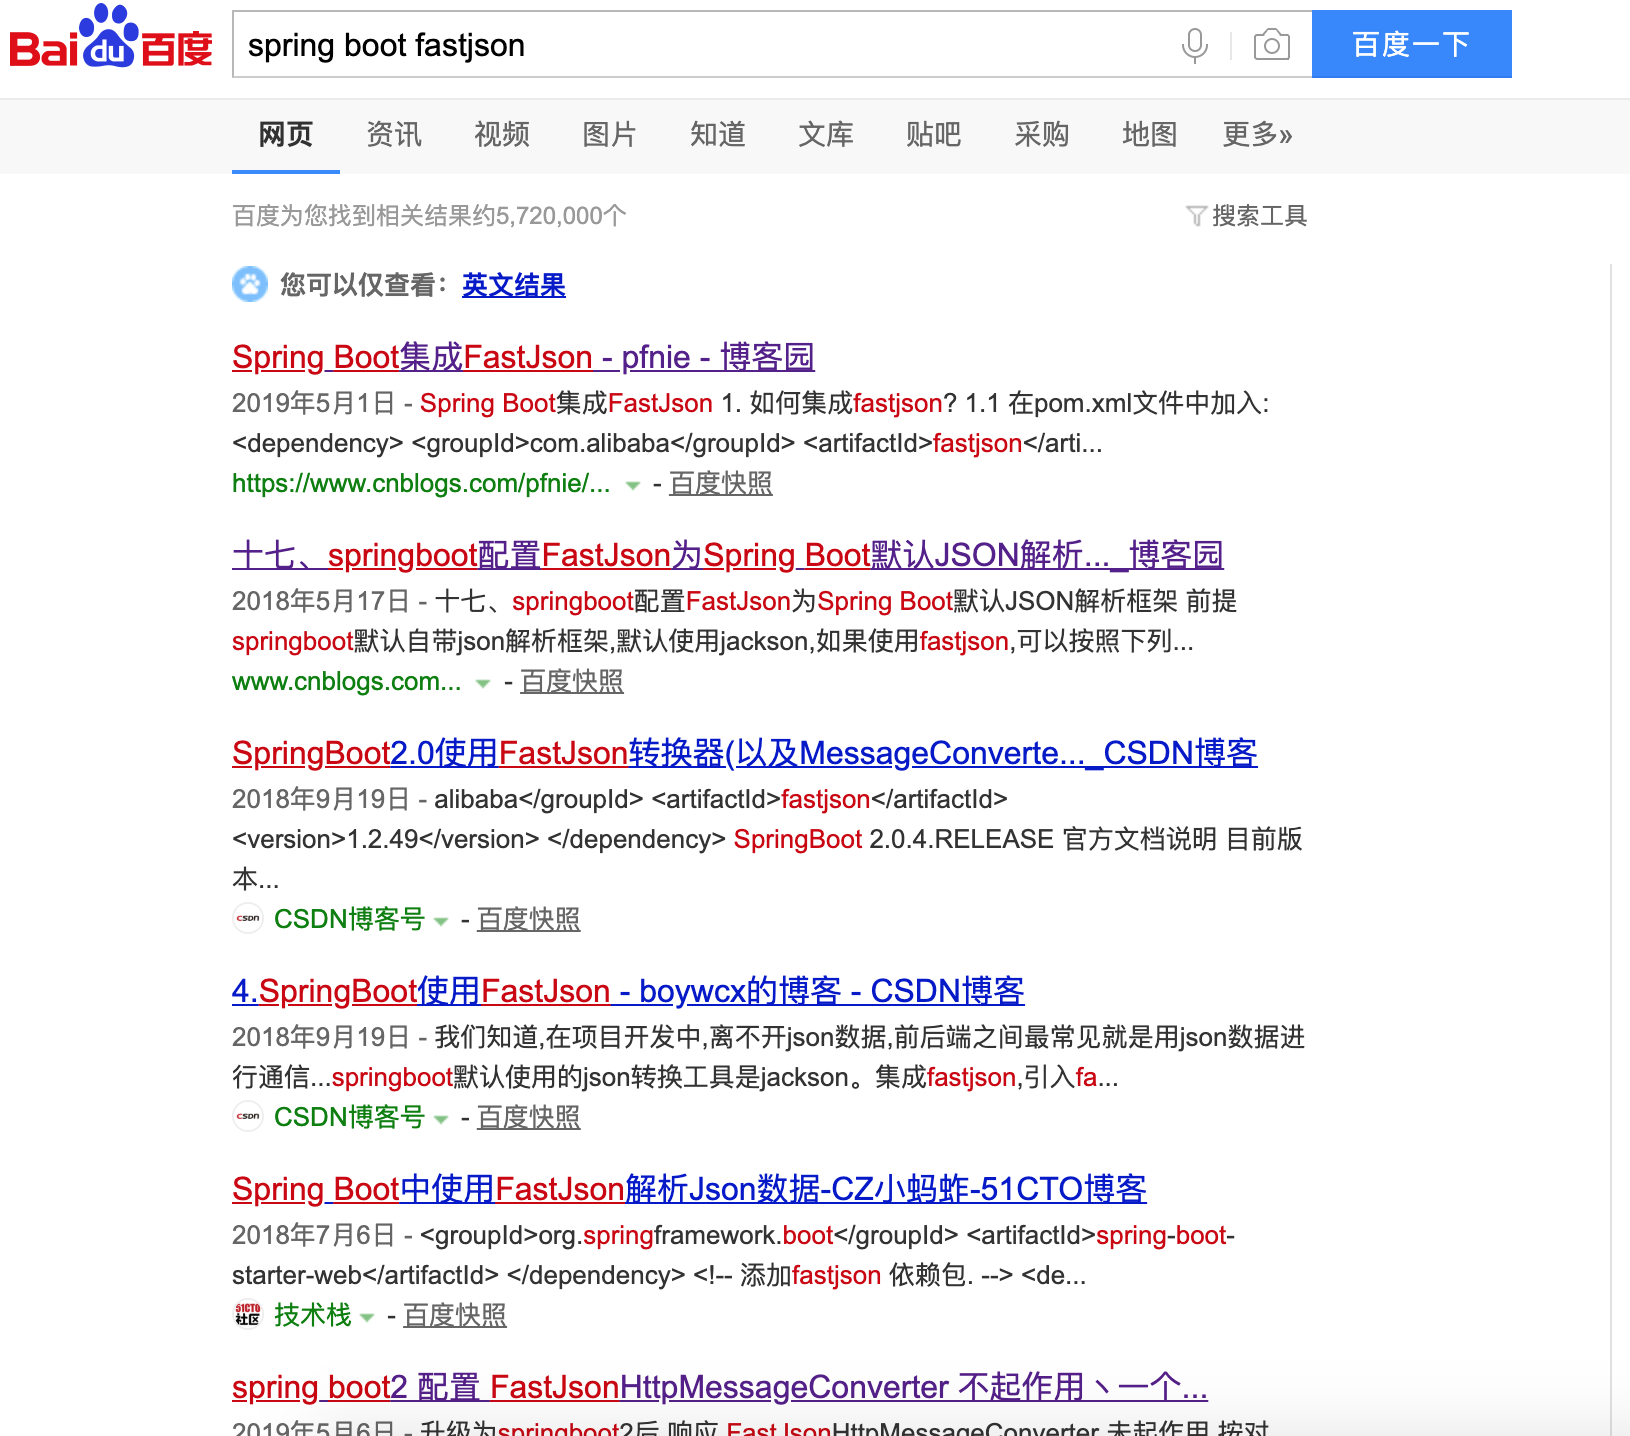Open 百度快照 for SpringBoot2.0 CSDN result
Image resolution: width=1630 pixels, height=1436 pixels.
529,920
